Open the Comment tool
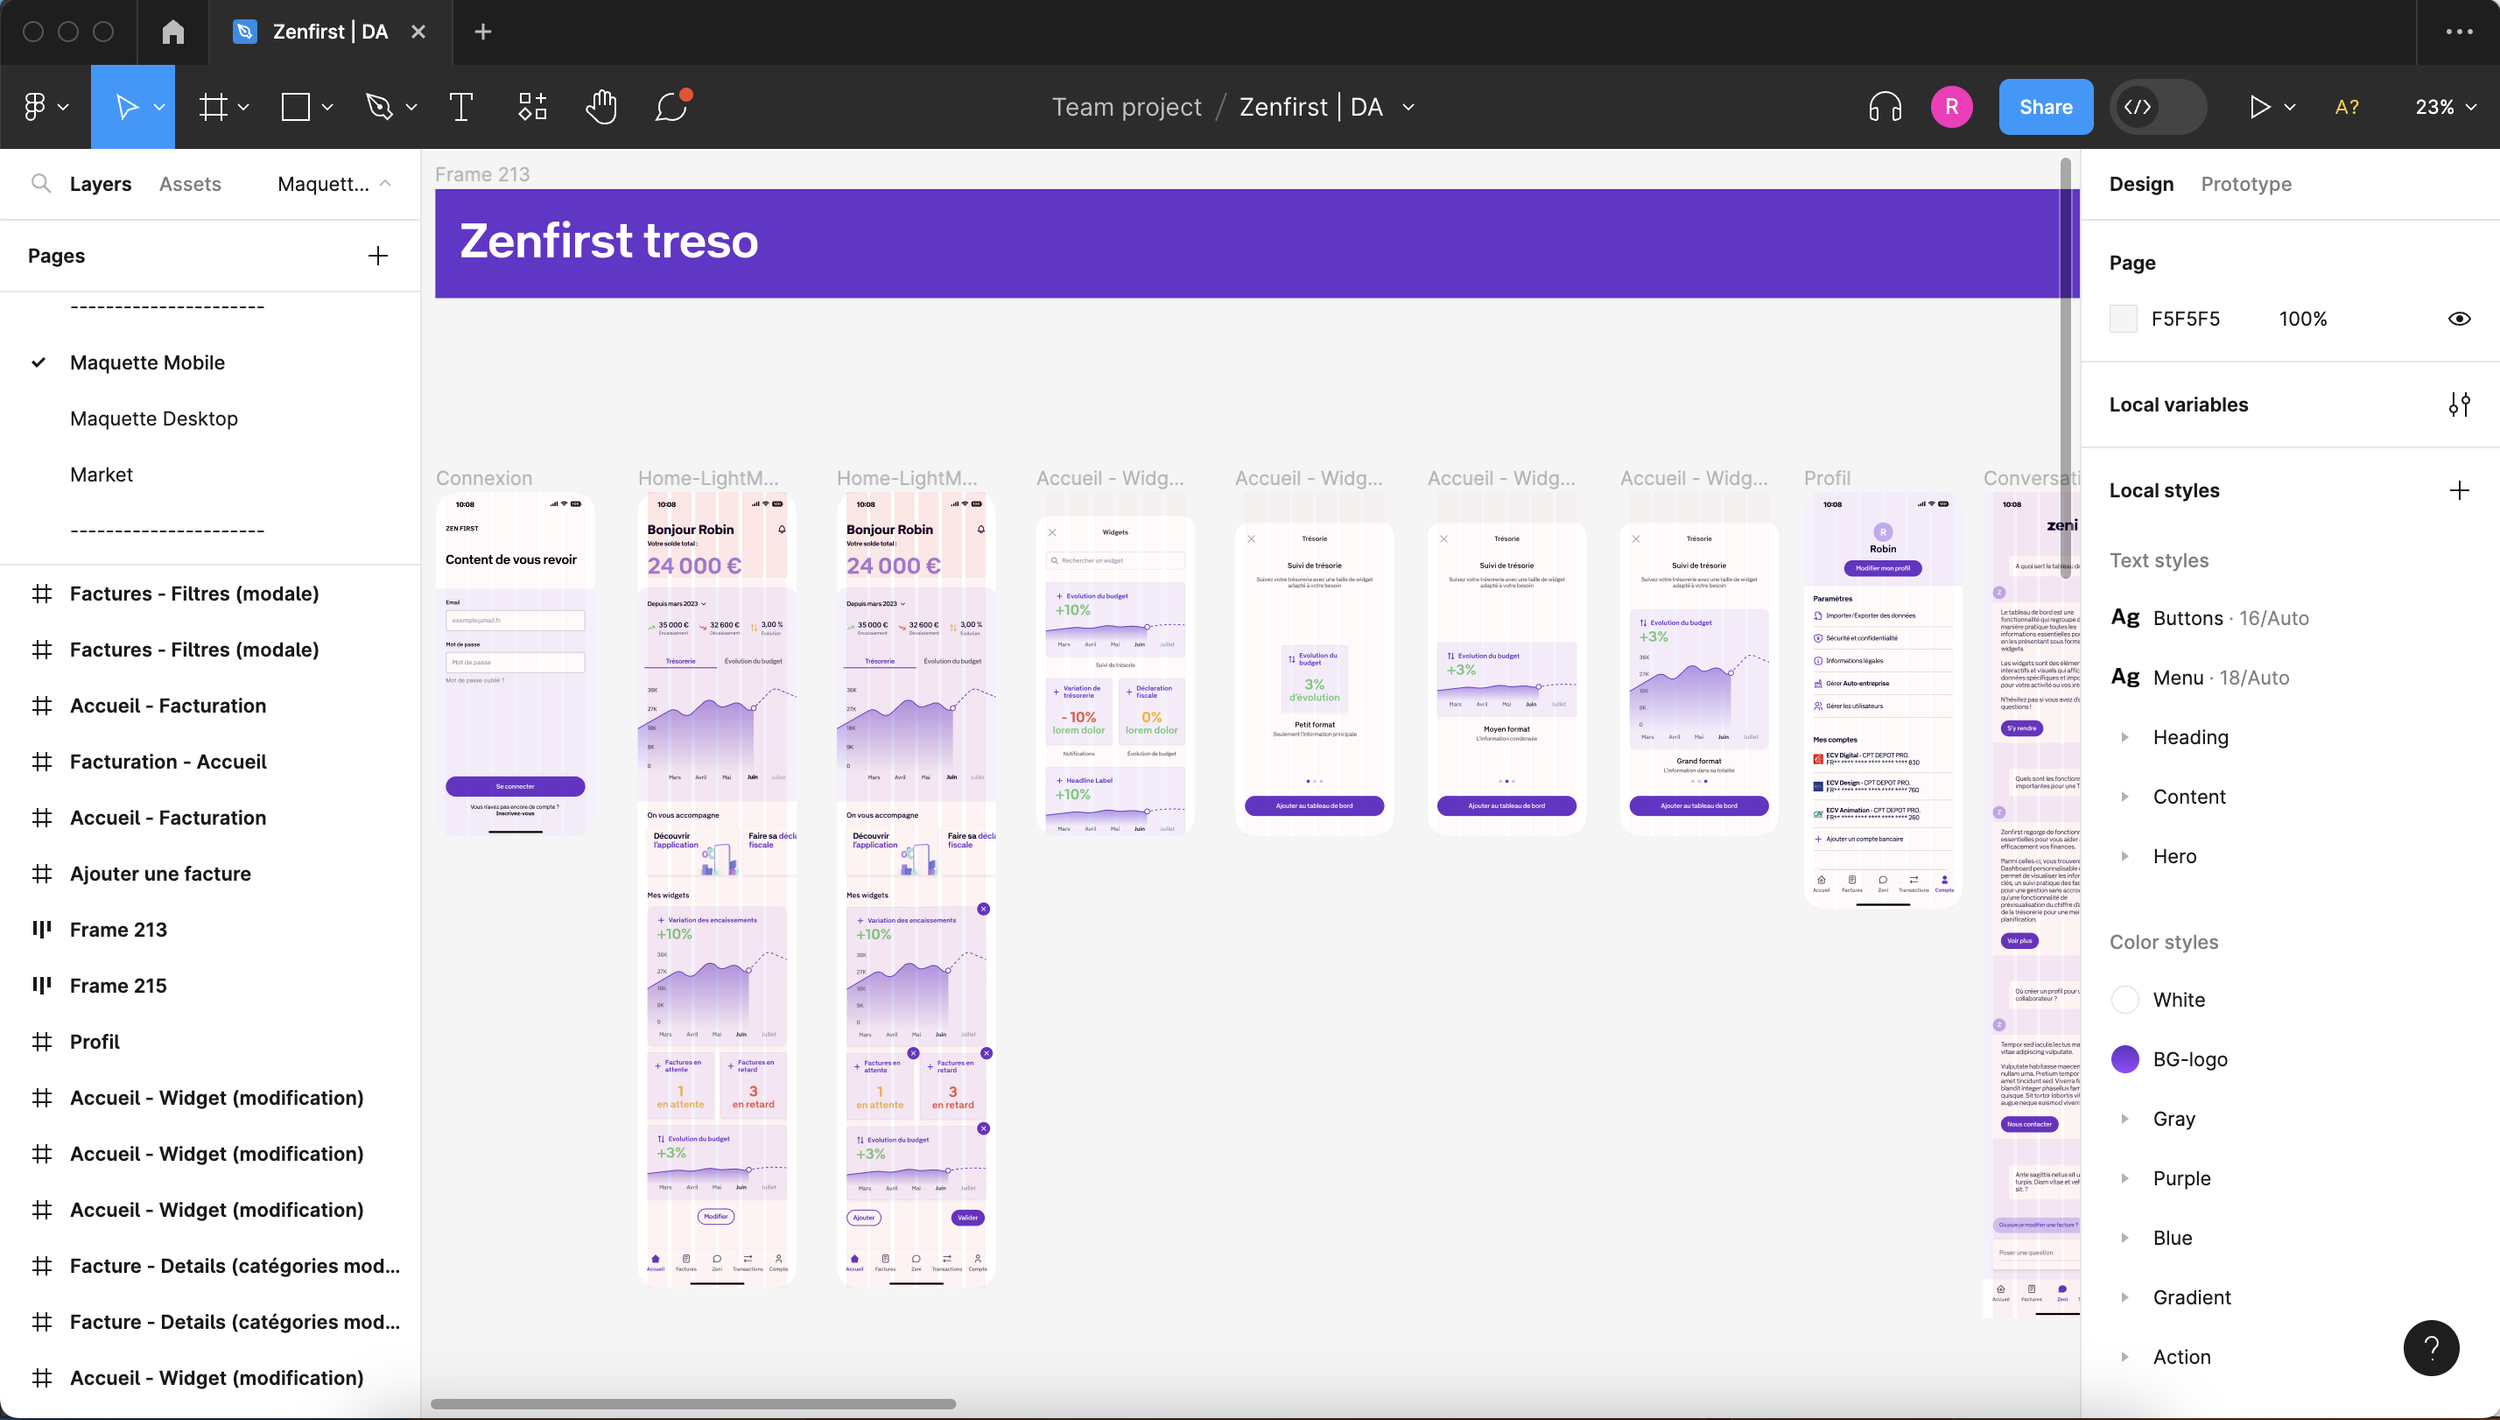The image size is (2500, 1420). 671,107
